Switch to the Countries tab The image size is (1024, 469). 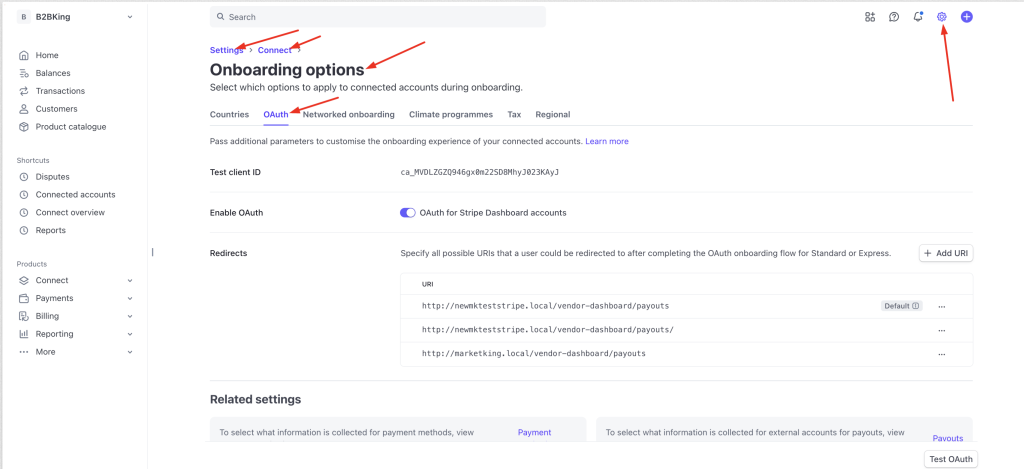(229, 115)
